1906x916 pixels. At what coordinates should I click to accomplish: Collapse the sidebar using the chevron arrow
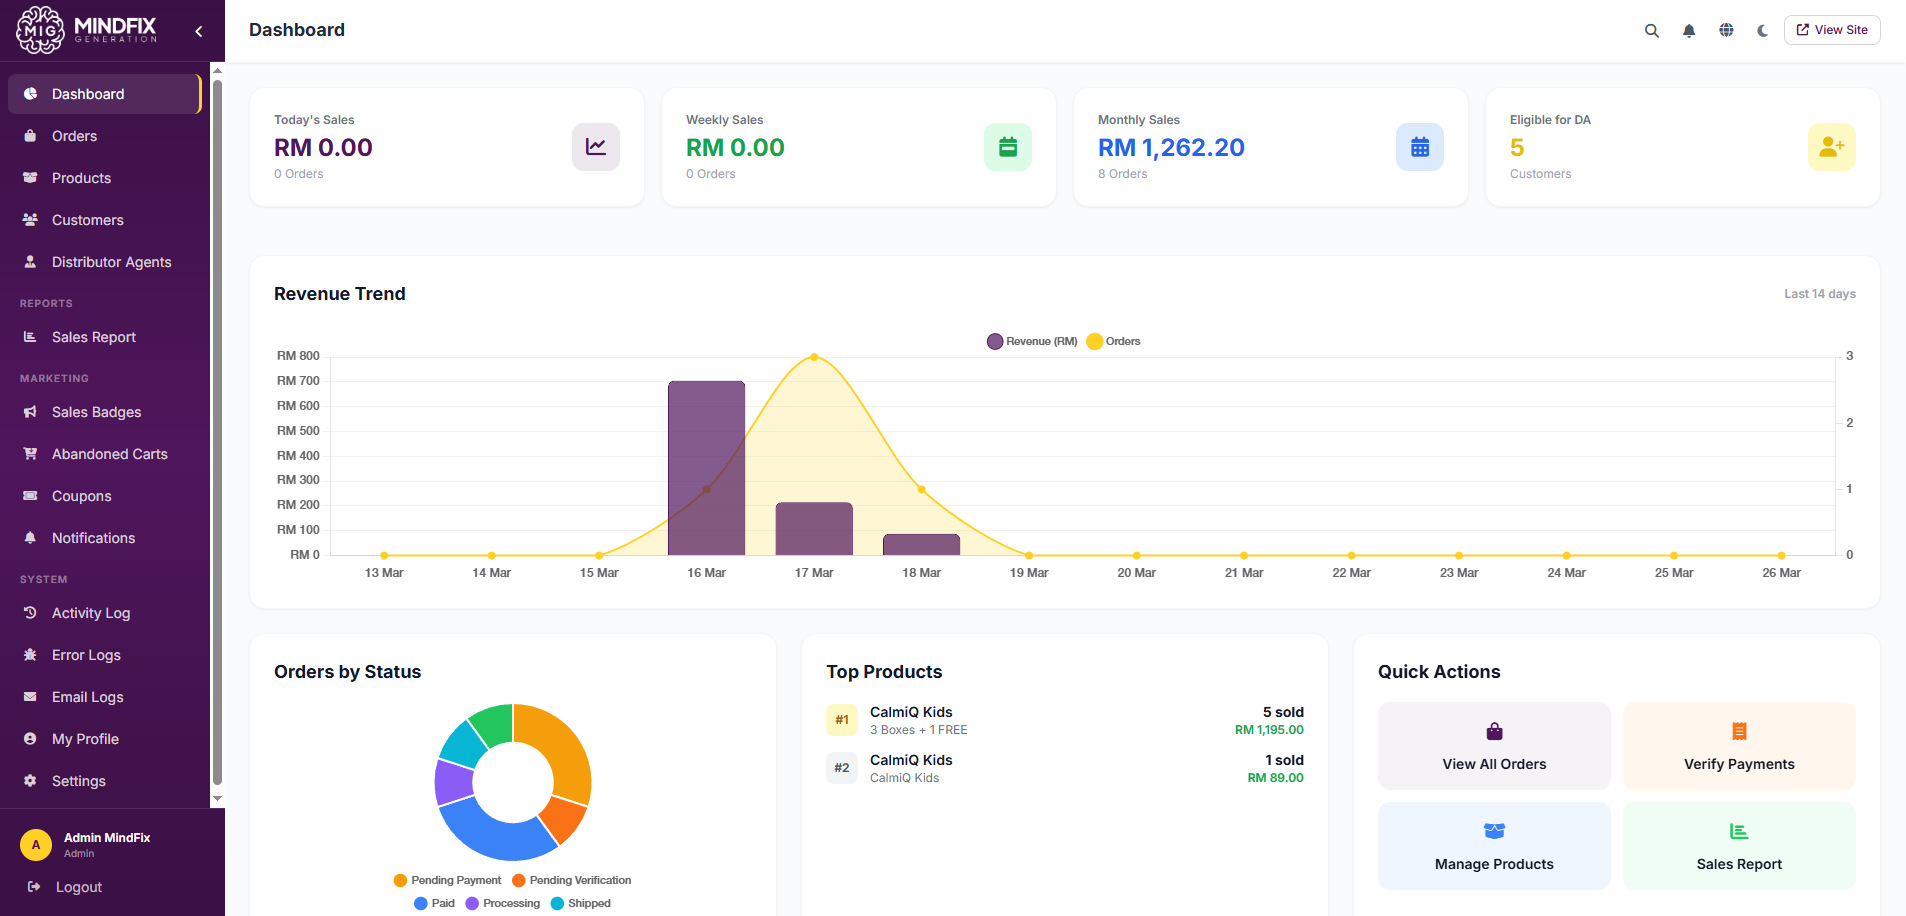[199, 31]
